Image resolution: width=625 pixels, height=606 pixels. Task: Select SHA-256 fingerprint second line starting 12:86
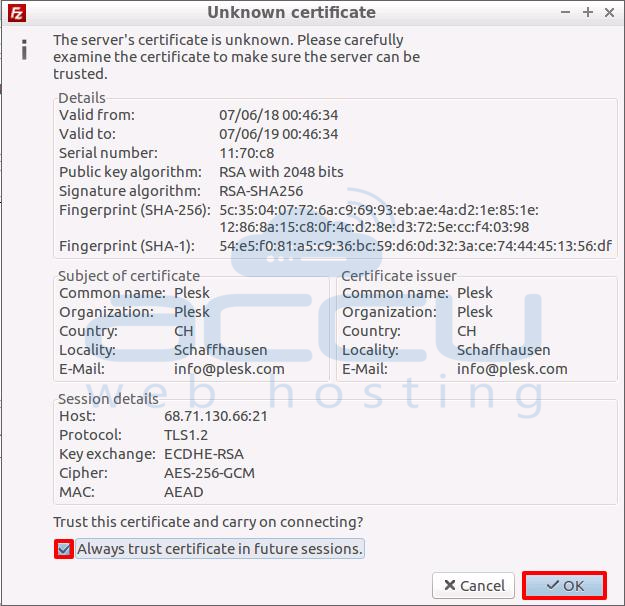(374, 227)
